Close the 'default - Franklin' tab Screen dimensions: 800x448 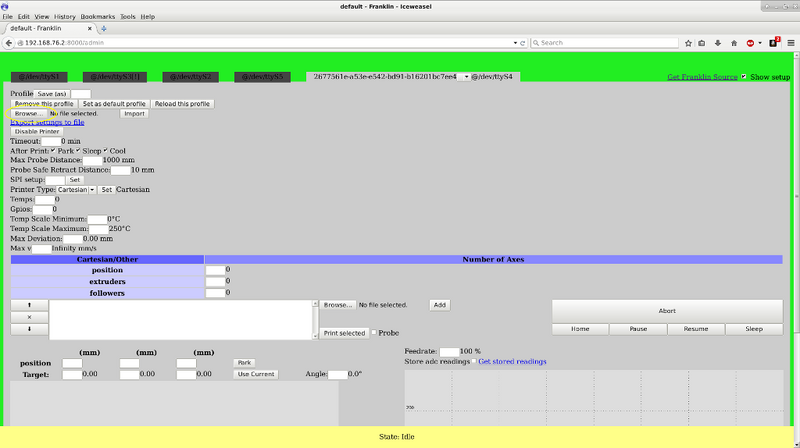(x=90, y=29)
